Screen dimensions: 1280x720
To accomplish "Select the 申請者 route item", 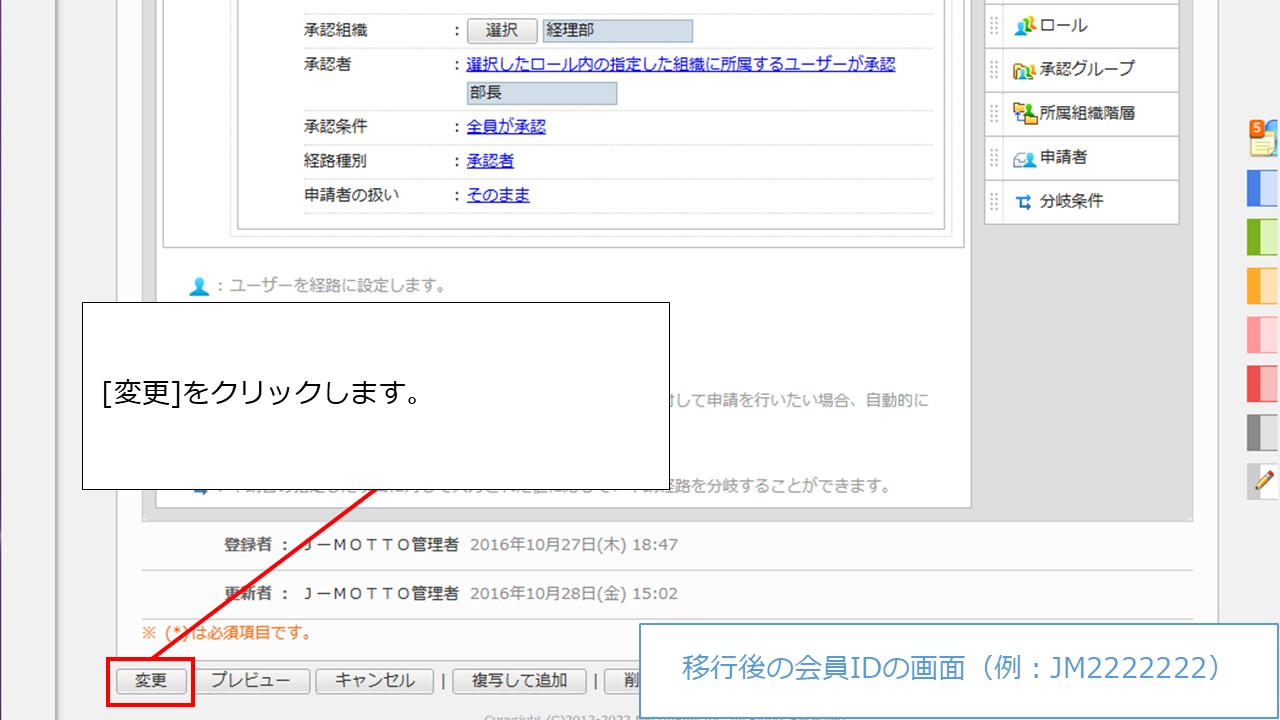I will tap(1062, 158).
